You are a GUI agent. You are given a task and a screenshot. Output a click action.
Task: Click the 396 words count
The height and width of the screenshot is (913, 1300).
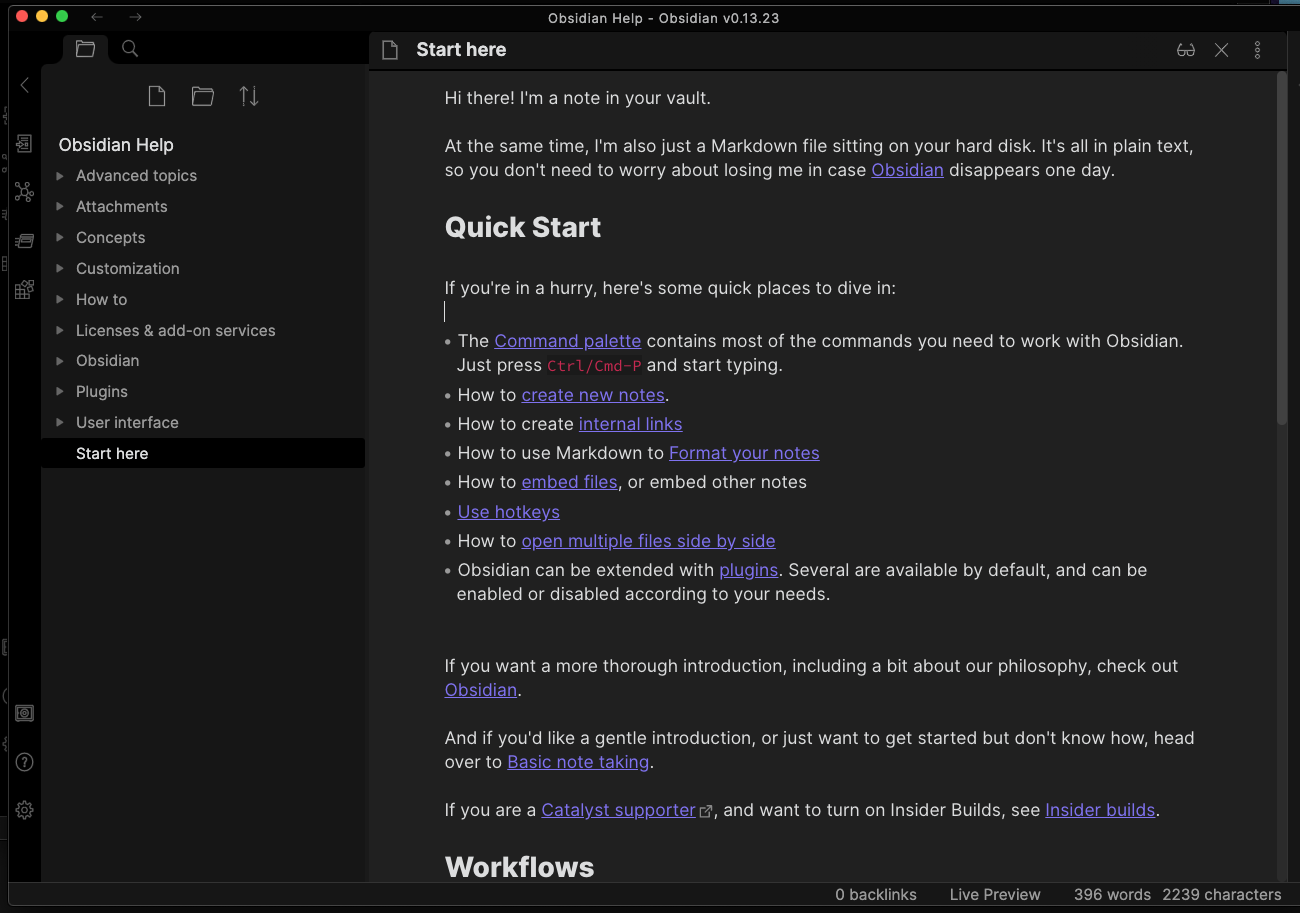tap(1112, 895)
